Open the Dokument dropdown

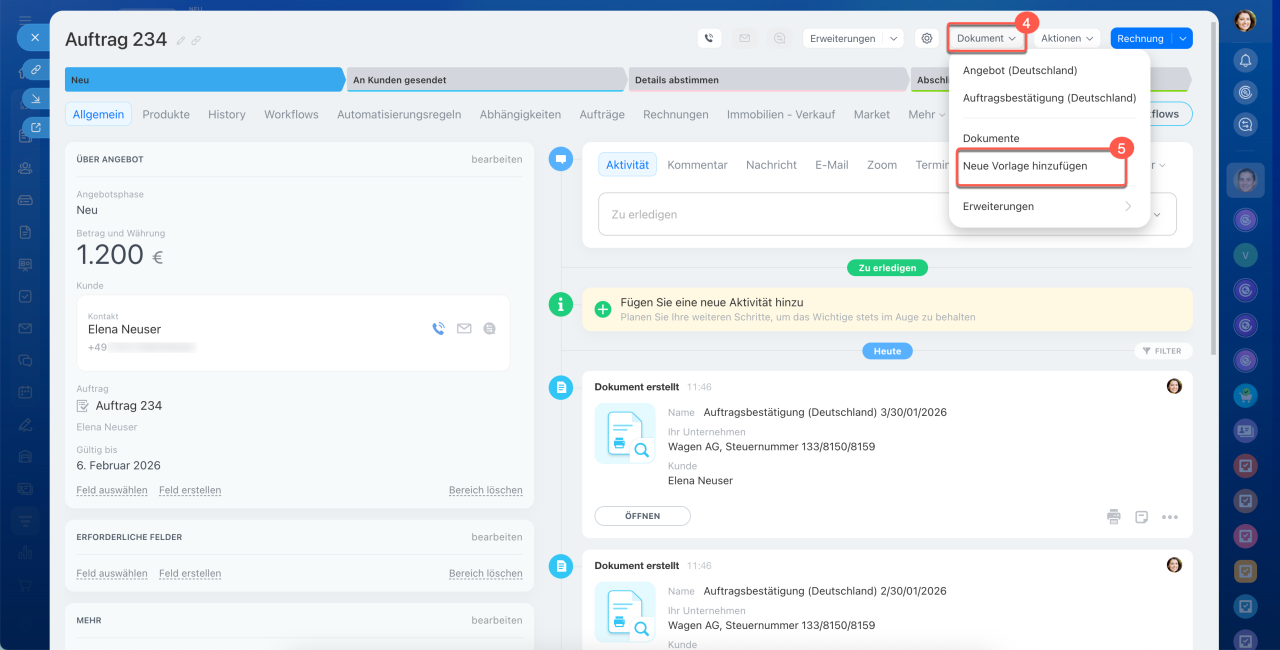coord(986,38)
